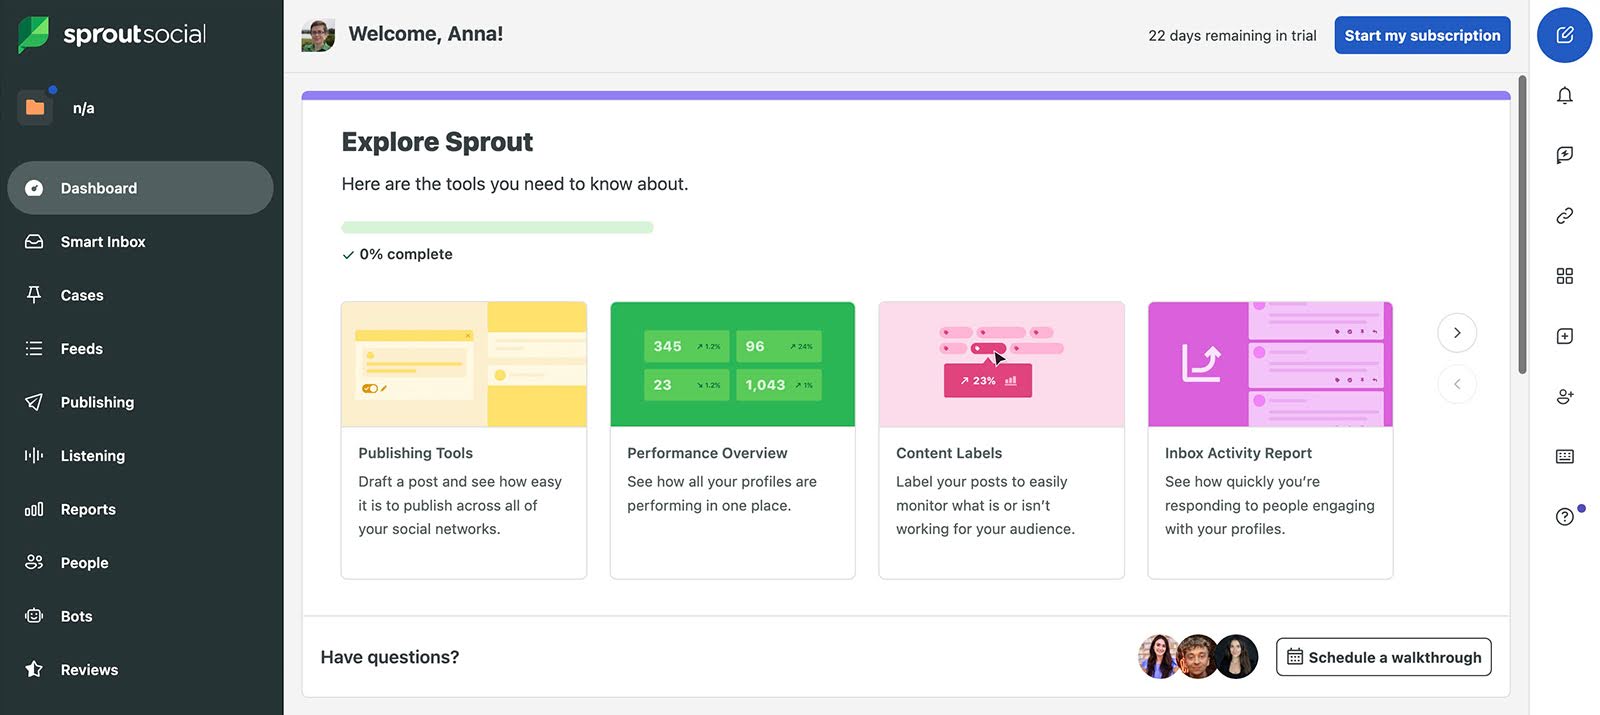1600x715 pixels.
Task: Click Anna's profile avatar picture
Action: (318, 35)
